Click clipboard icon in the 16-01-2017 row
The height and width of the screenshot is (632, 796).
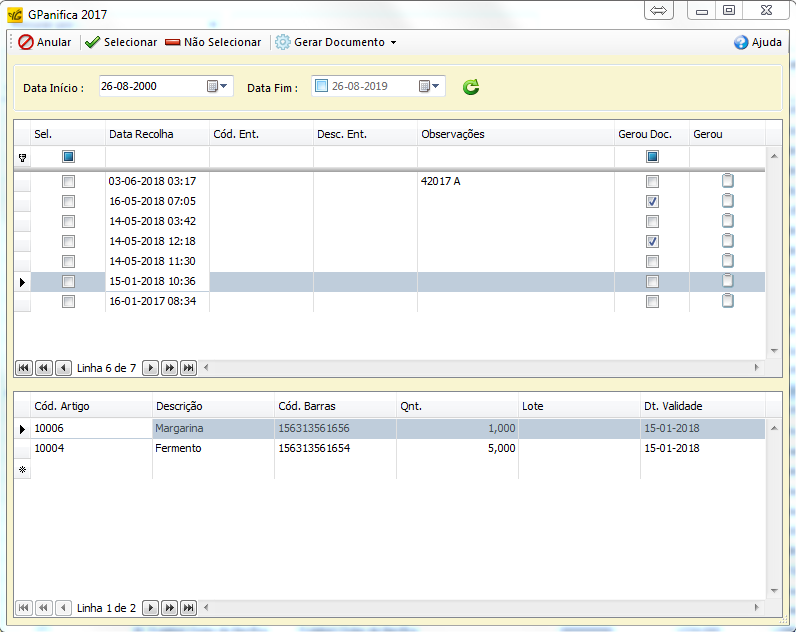coord(727,301)
